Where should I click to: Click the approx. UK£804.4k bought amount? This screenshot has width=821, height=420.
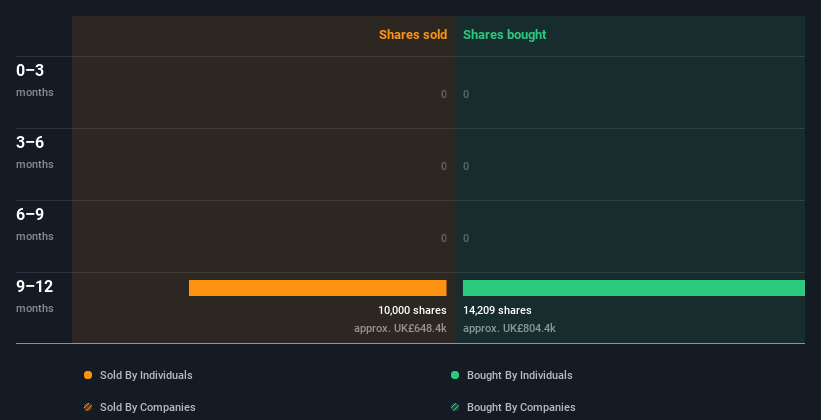pyautogui.click(x=509, y=328)
